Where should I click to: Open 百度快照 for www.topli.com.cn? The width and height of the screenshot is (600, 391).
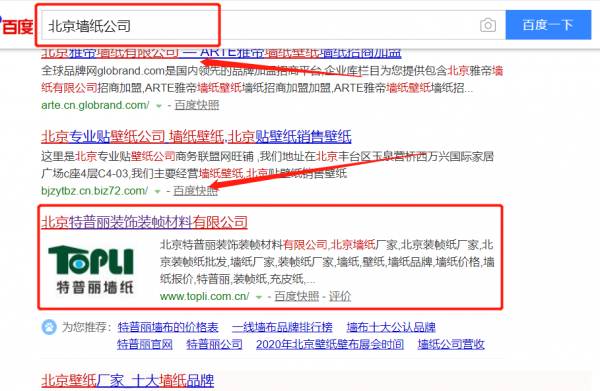(297, 296)
